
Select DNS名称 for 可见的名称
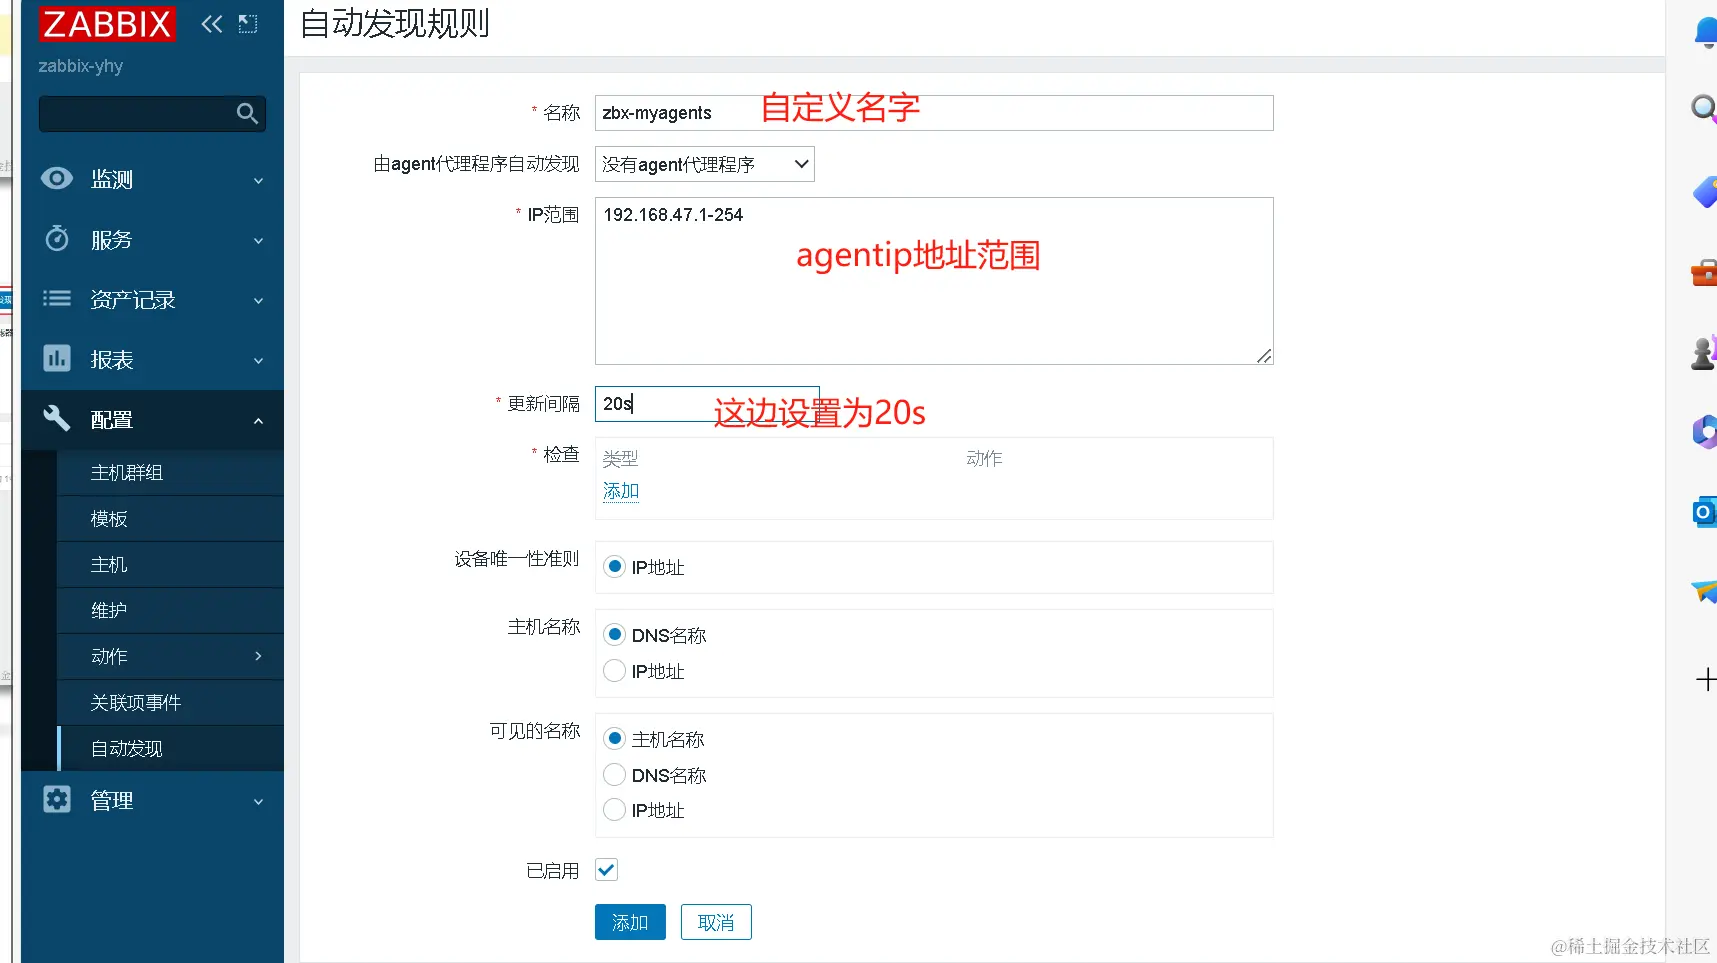(x=615, y=775)
